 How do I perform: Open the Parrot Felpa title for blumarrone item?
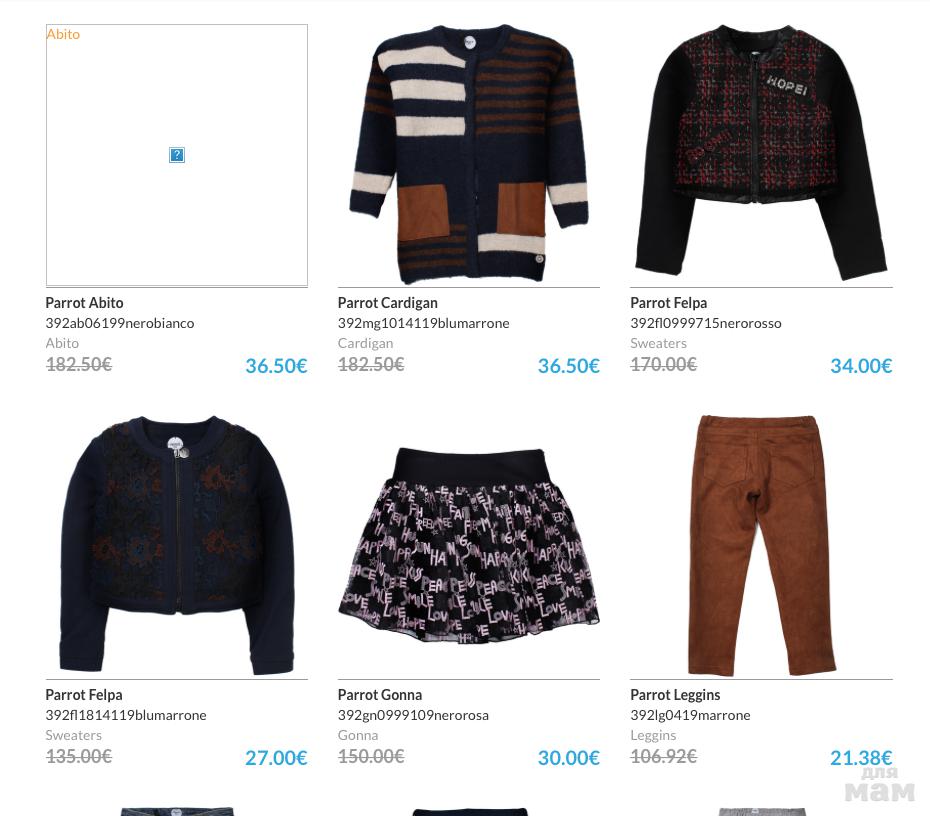coord(84,695)
